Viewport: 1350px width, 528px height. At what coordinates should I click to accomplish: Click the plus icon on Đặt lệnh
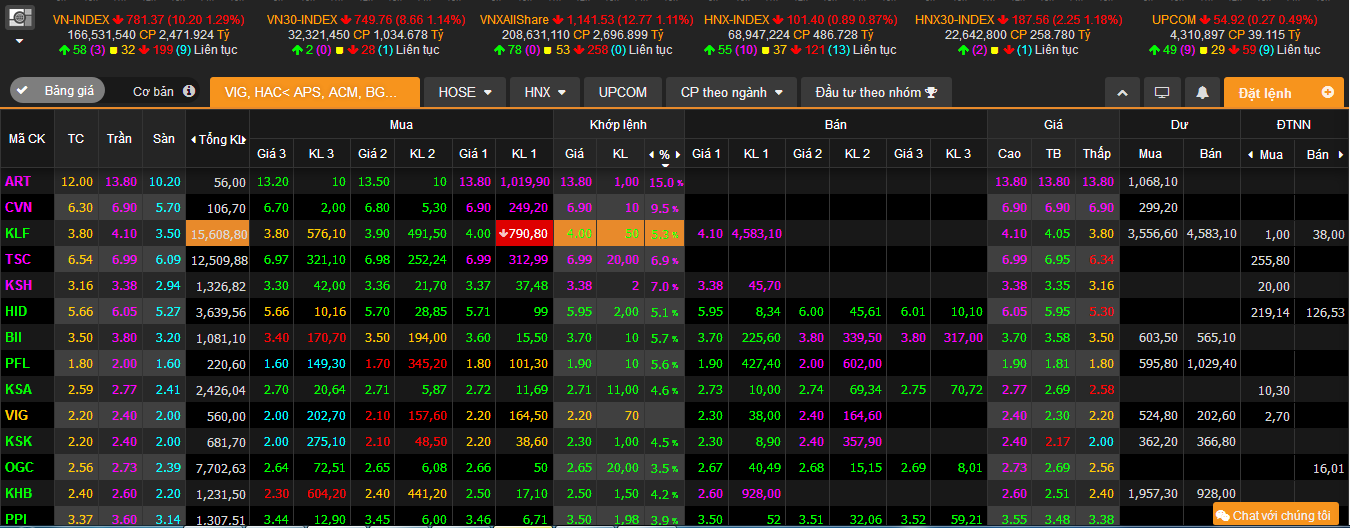pyautogui.click(x=1328, y=92)
